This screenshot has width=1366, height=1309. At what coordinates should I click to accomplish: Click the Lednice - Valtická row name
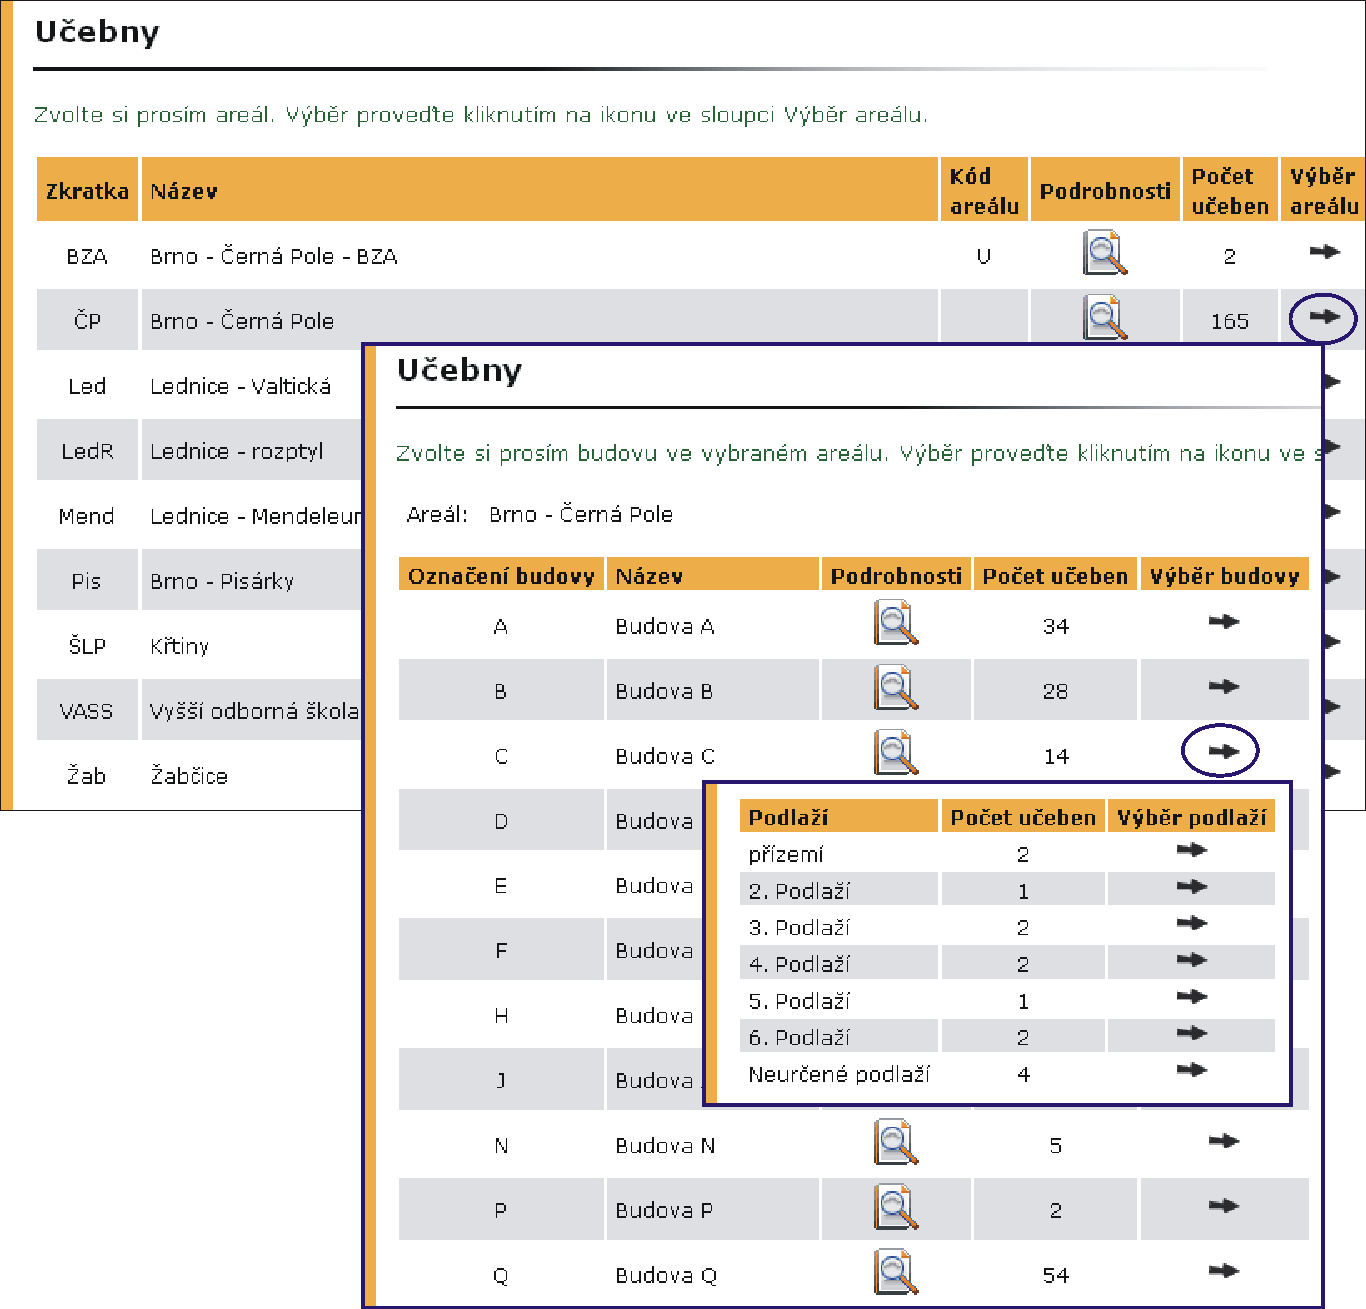coord(240,386)
